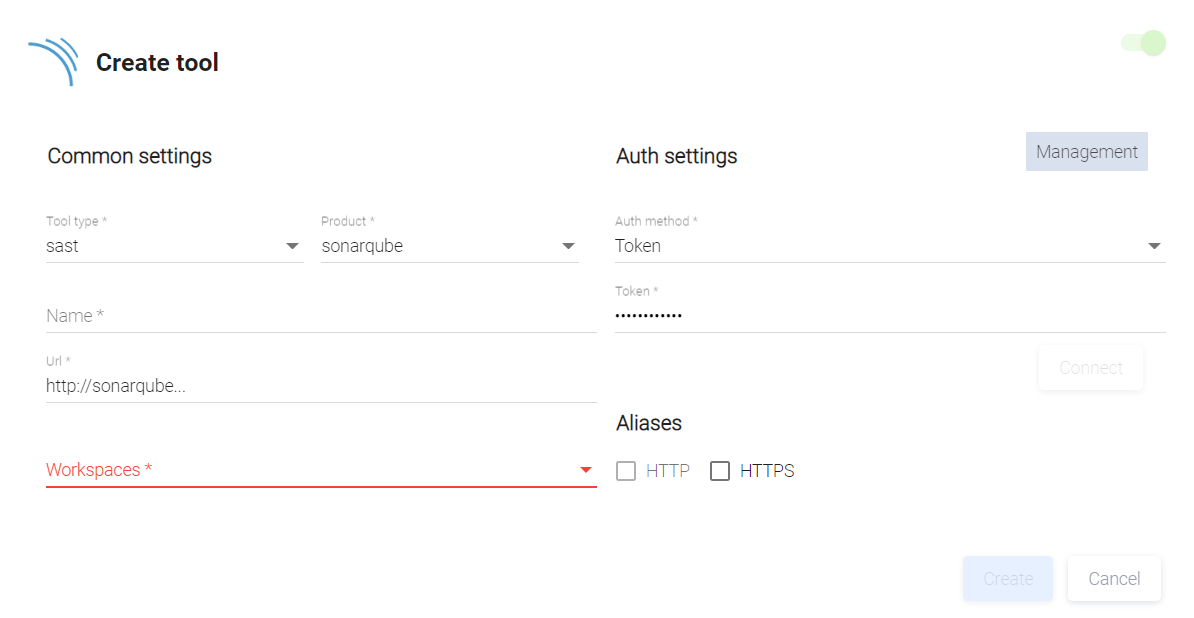The image size is (1194, 618).
Task: Check the HTTP alias checkbox
Action: 626,471
